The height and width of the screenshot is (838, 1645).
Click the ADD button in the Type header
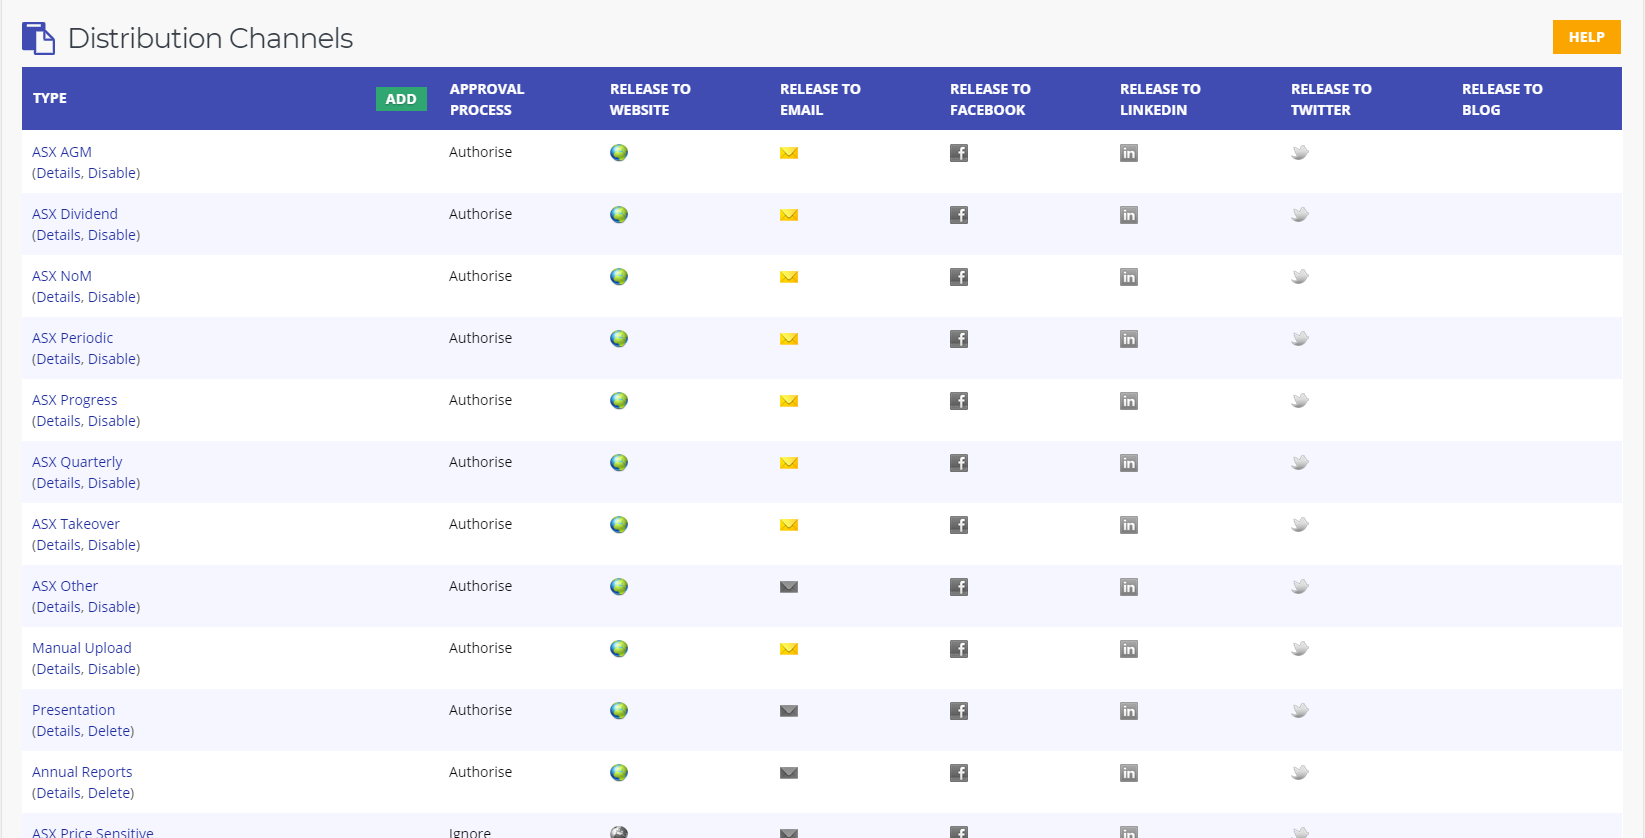coord(401,99)
